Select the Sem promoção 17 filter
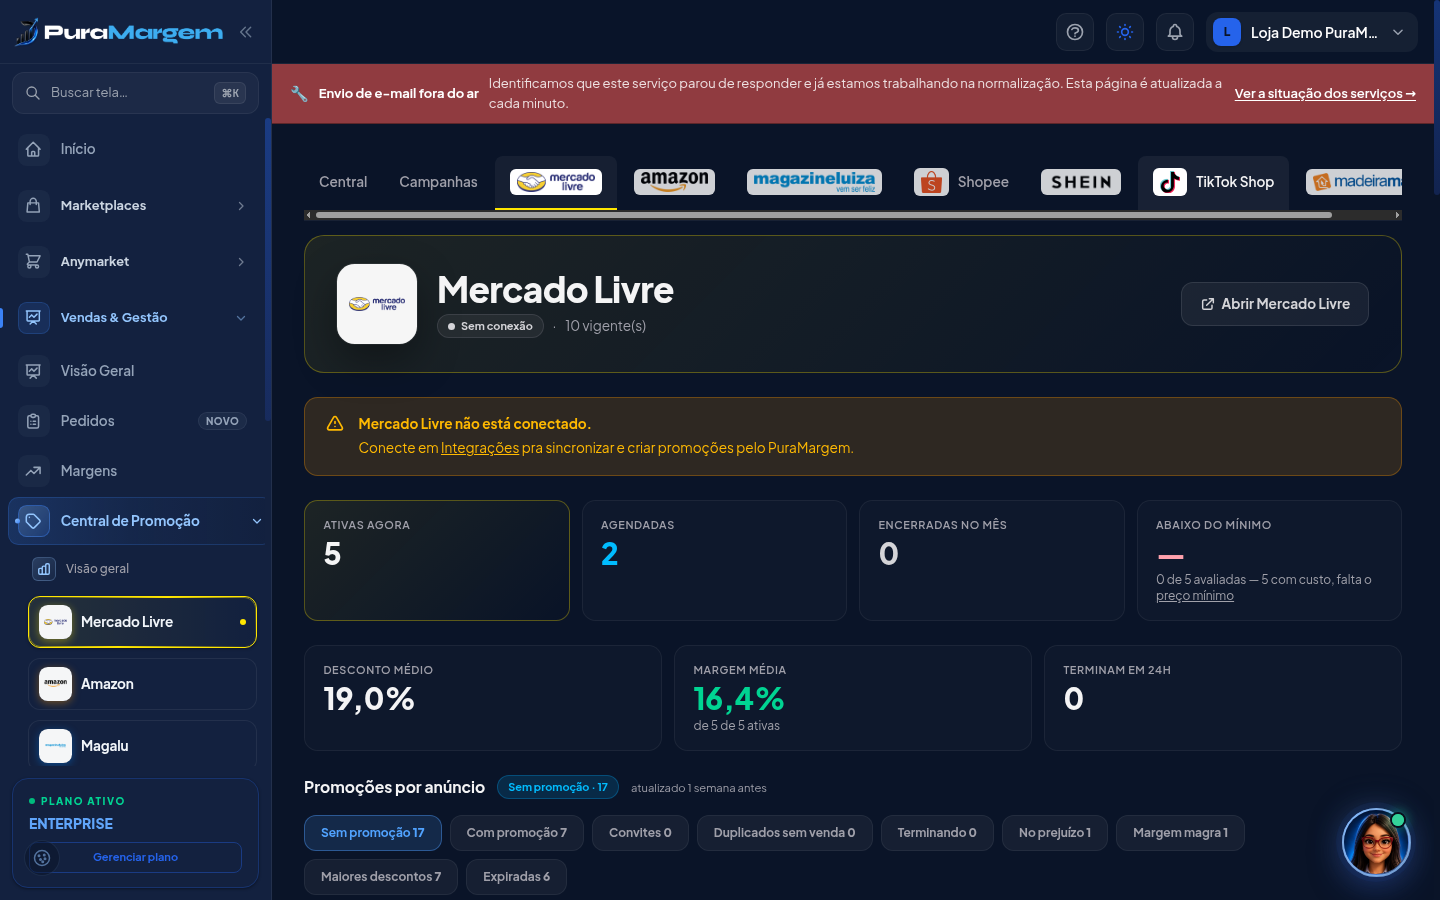The image size is (1440, 900). (373, 833)
